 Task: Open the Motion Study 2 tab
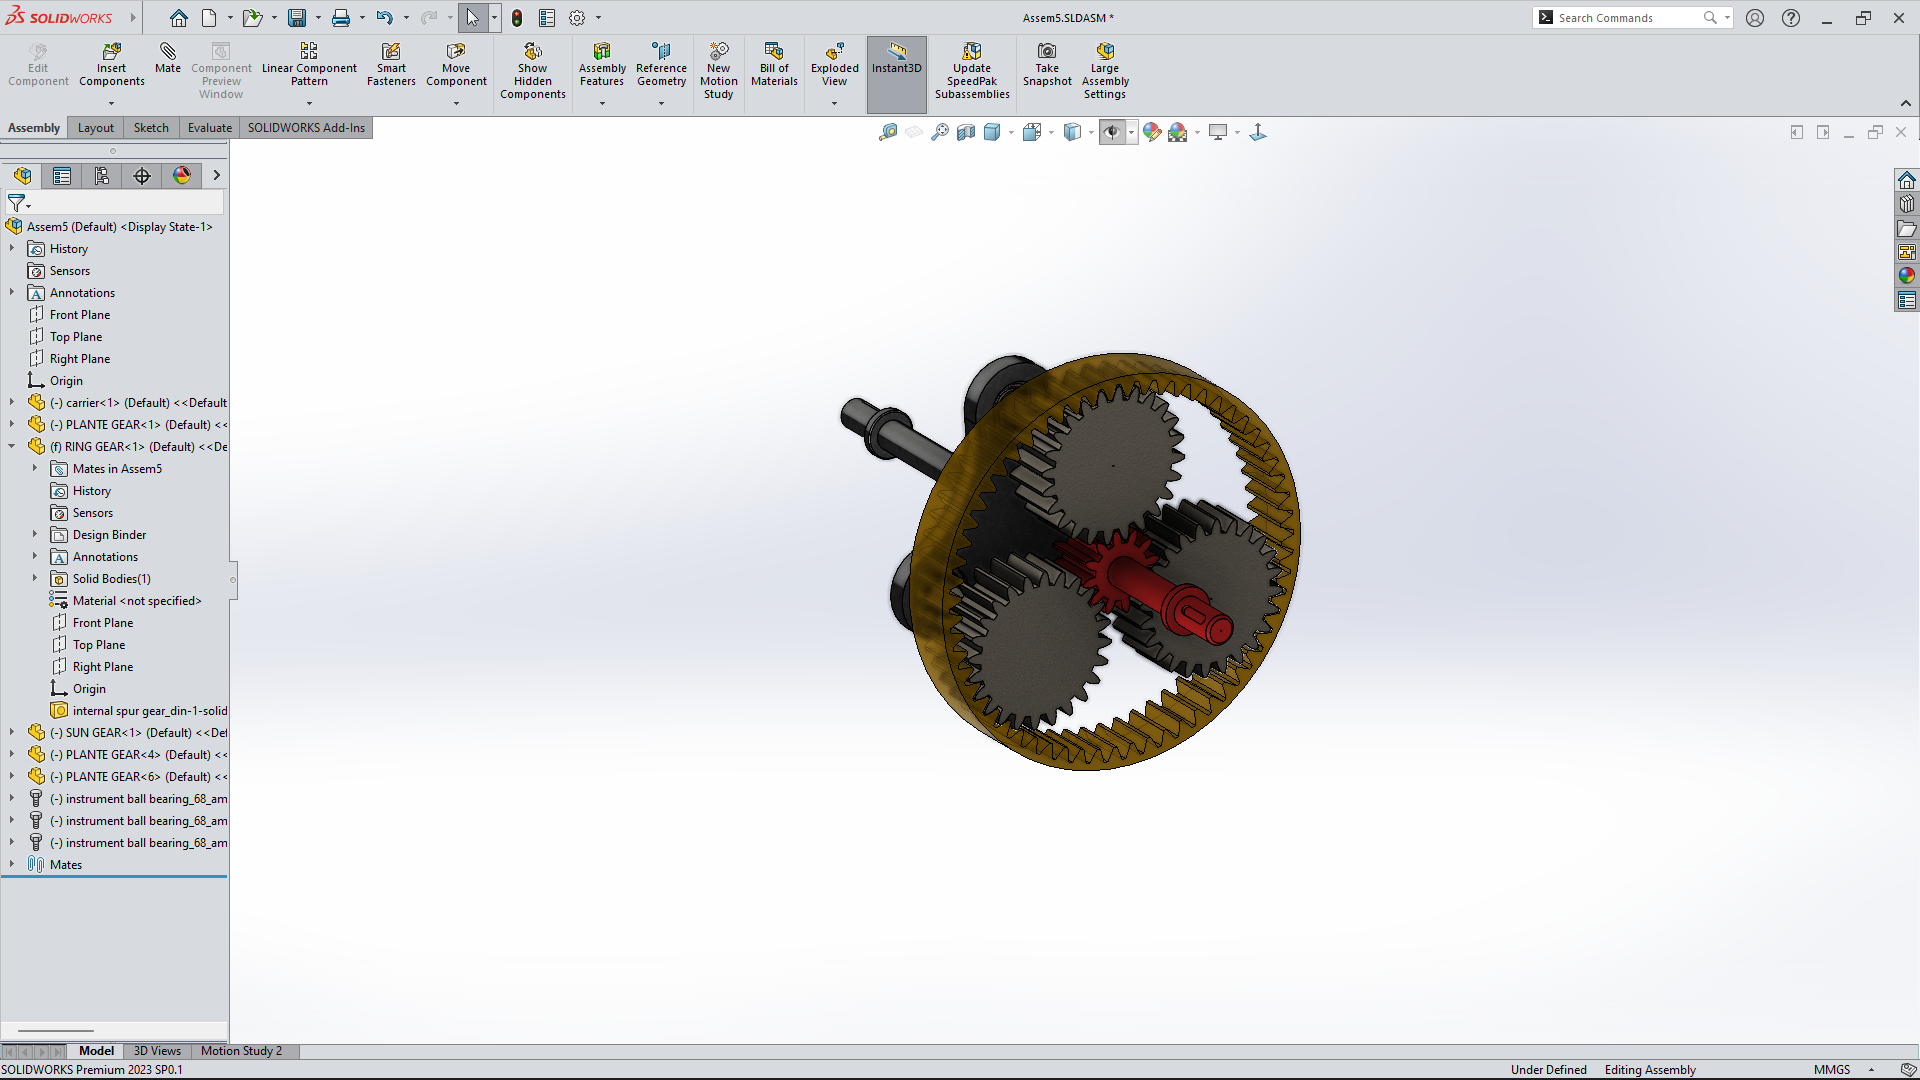coord(241,1051)
